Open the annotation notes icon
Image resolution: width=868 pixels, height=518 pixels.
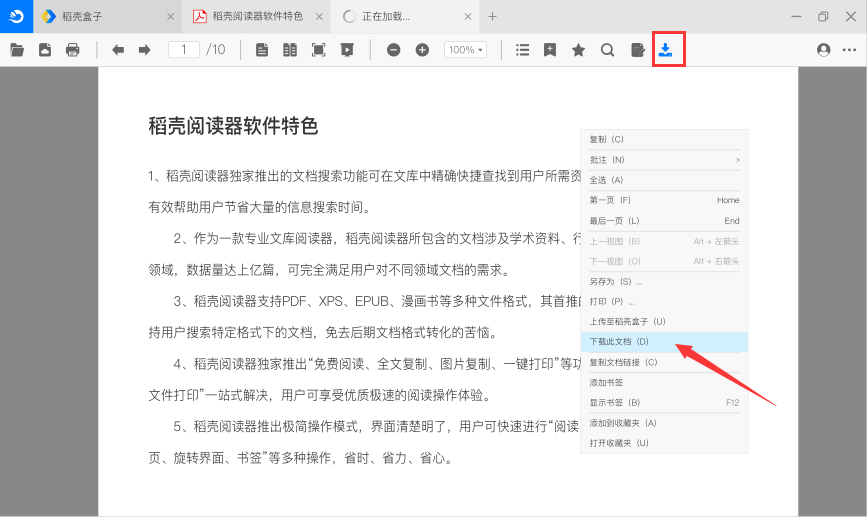638,50
